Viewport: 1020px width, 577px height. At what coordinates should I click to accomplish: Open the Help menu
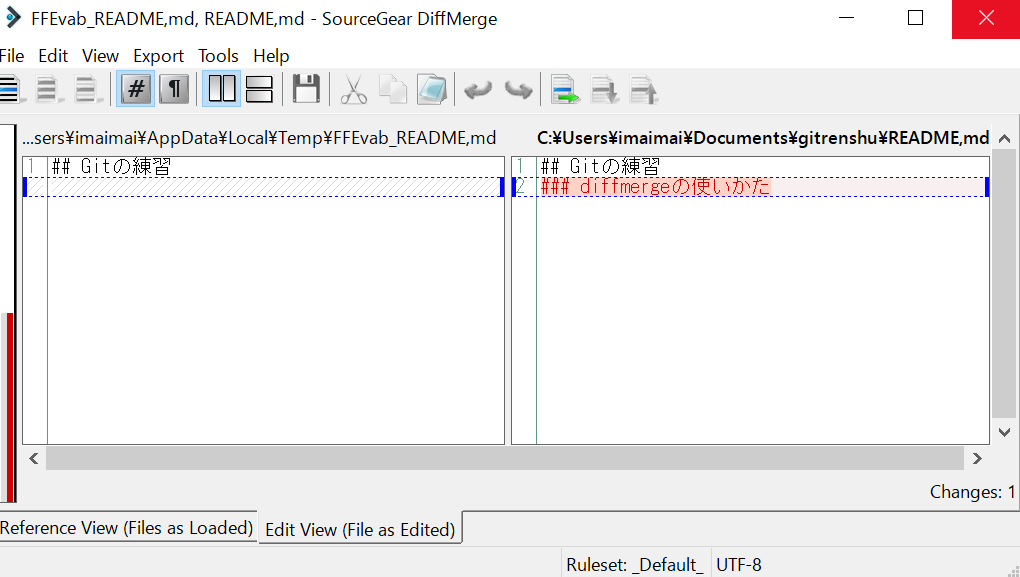click(271, 56)
